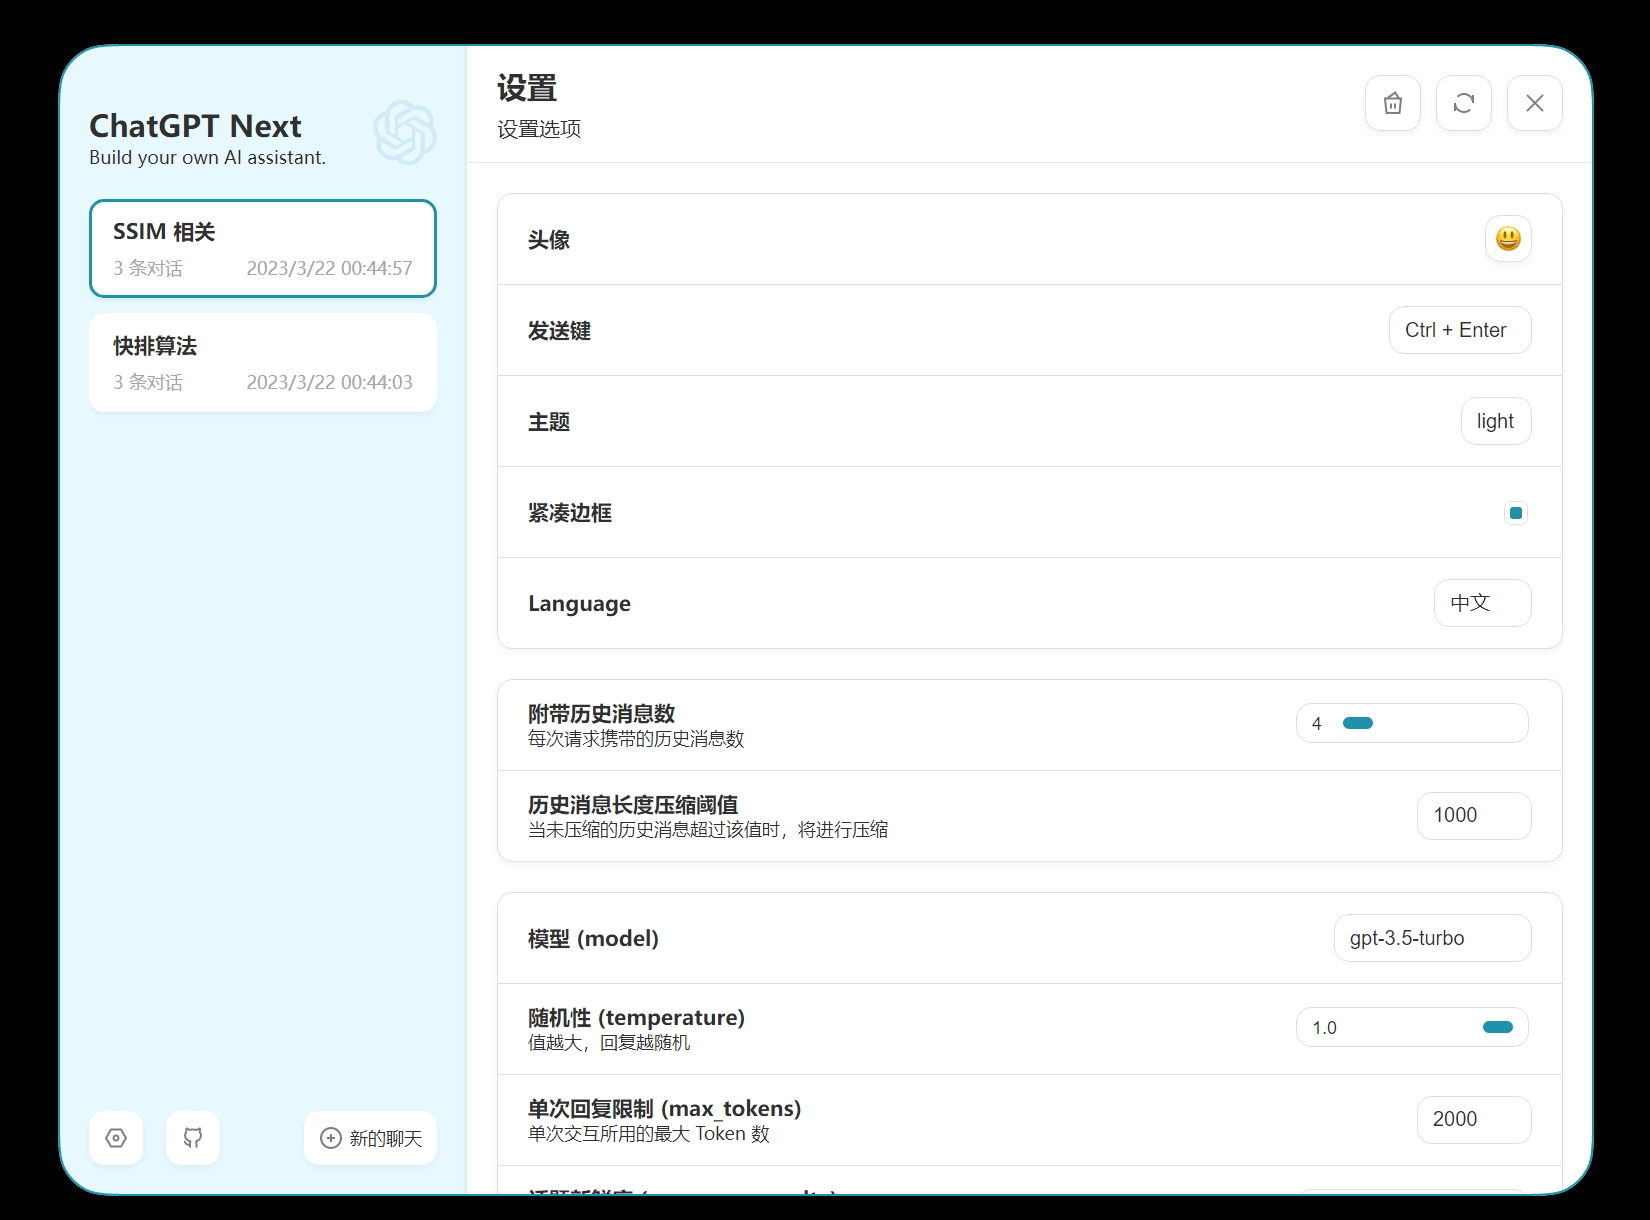Click the 附带历史消息数 heading
Screen dimensions: 1650x1220
click(602, 713)
